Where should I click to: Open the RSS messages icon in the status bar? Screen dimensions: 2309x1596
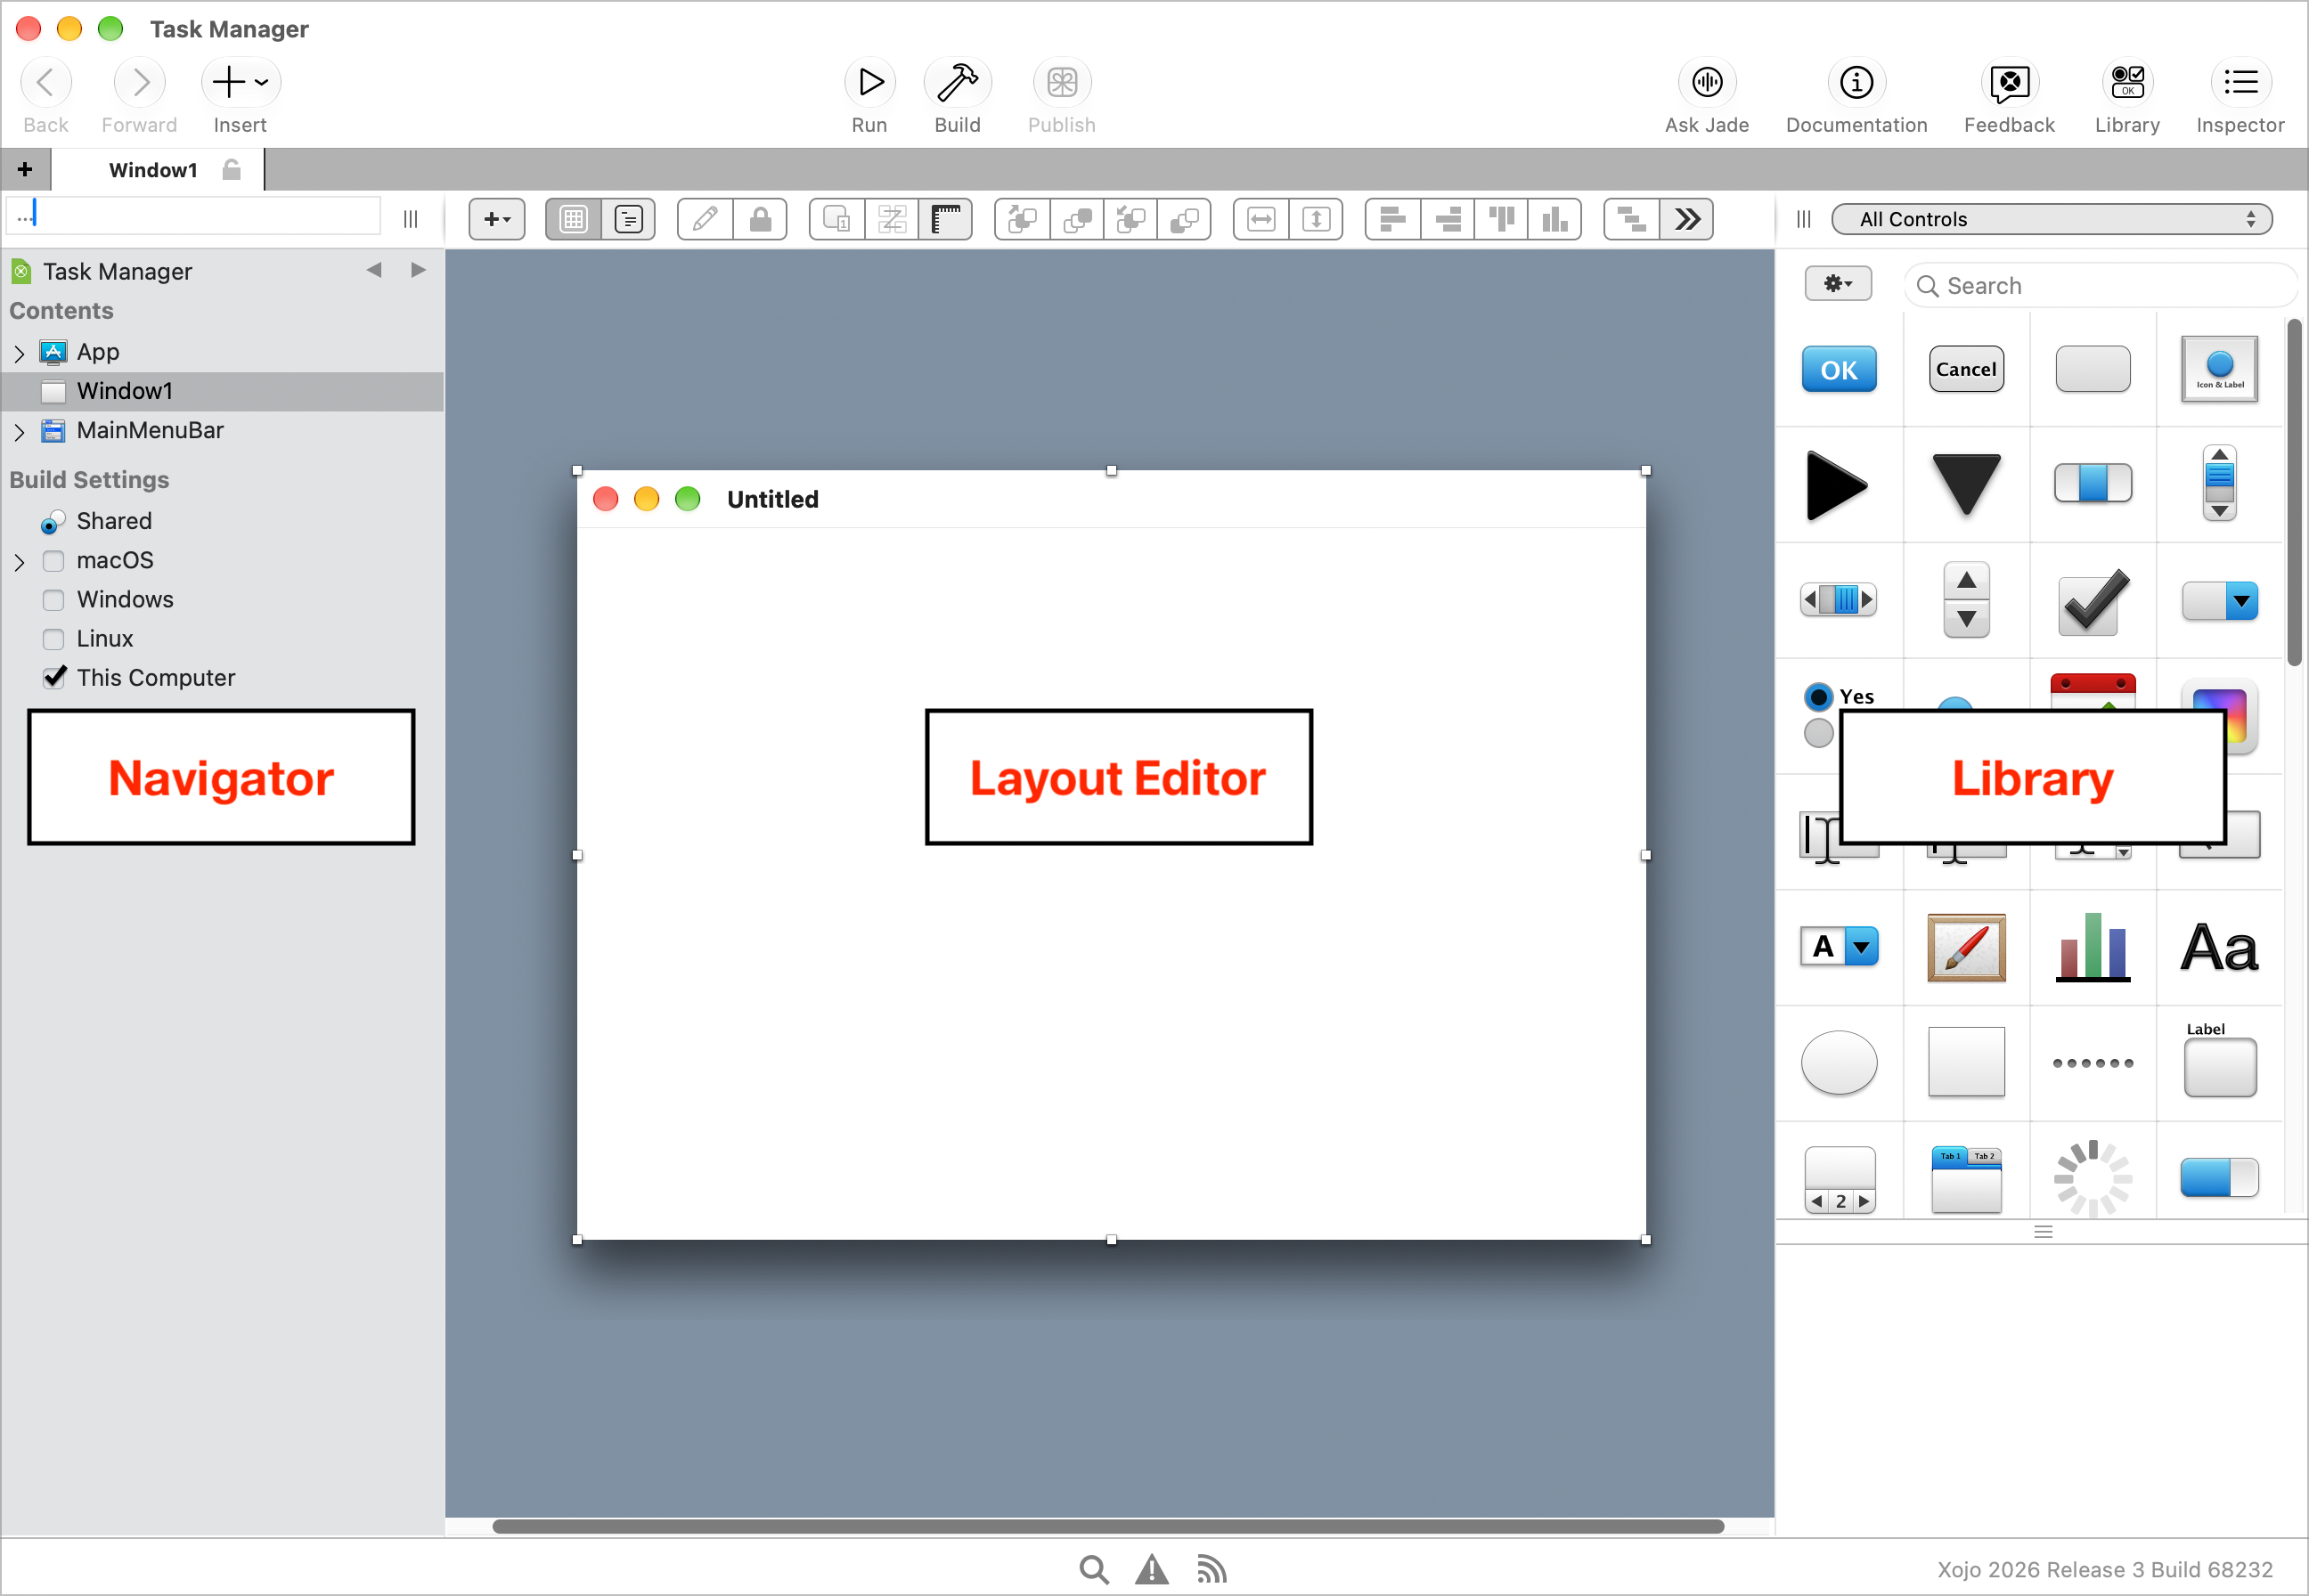pos(1211,1569)
